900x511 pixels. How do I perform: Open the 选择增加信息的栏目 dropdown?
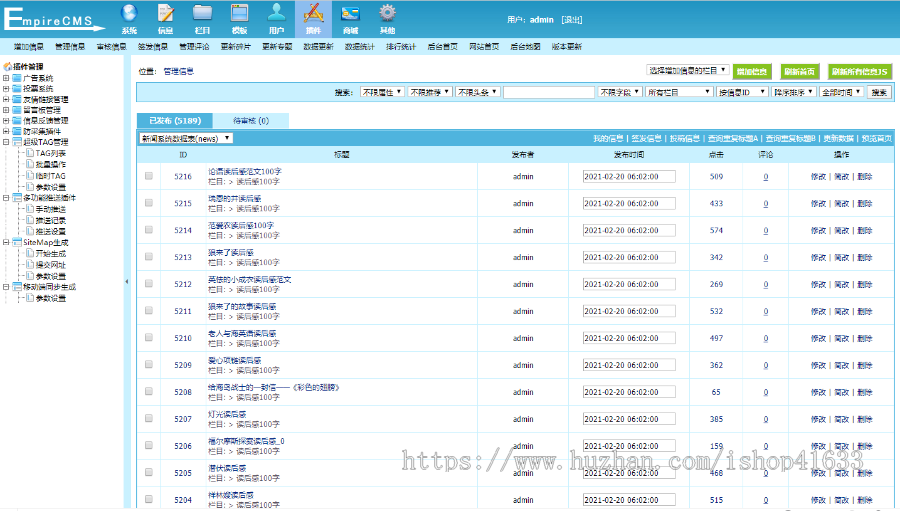(688, 71)
